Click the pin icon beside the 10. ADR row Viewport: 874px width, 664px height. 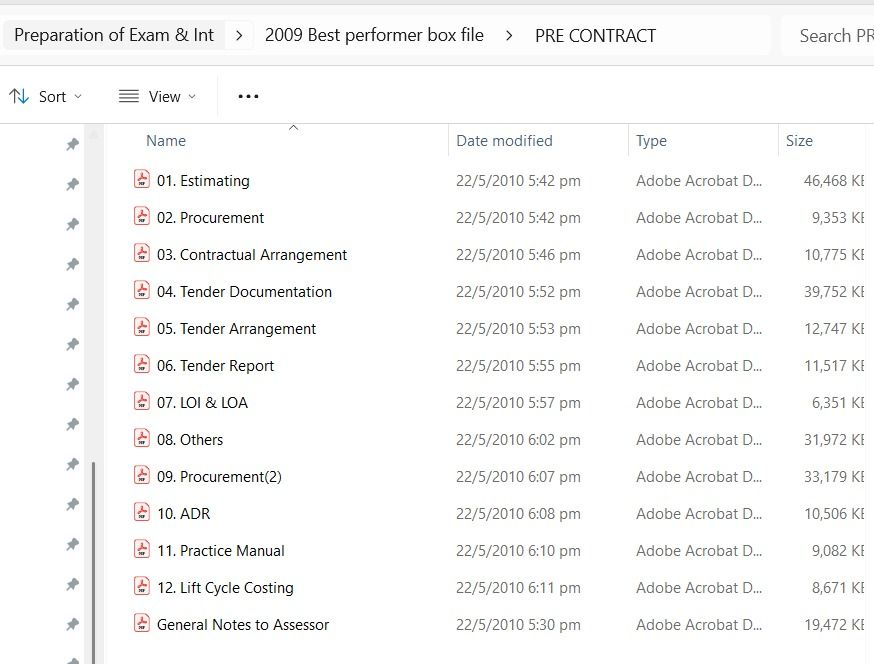coord(72,505)
